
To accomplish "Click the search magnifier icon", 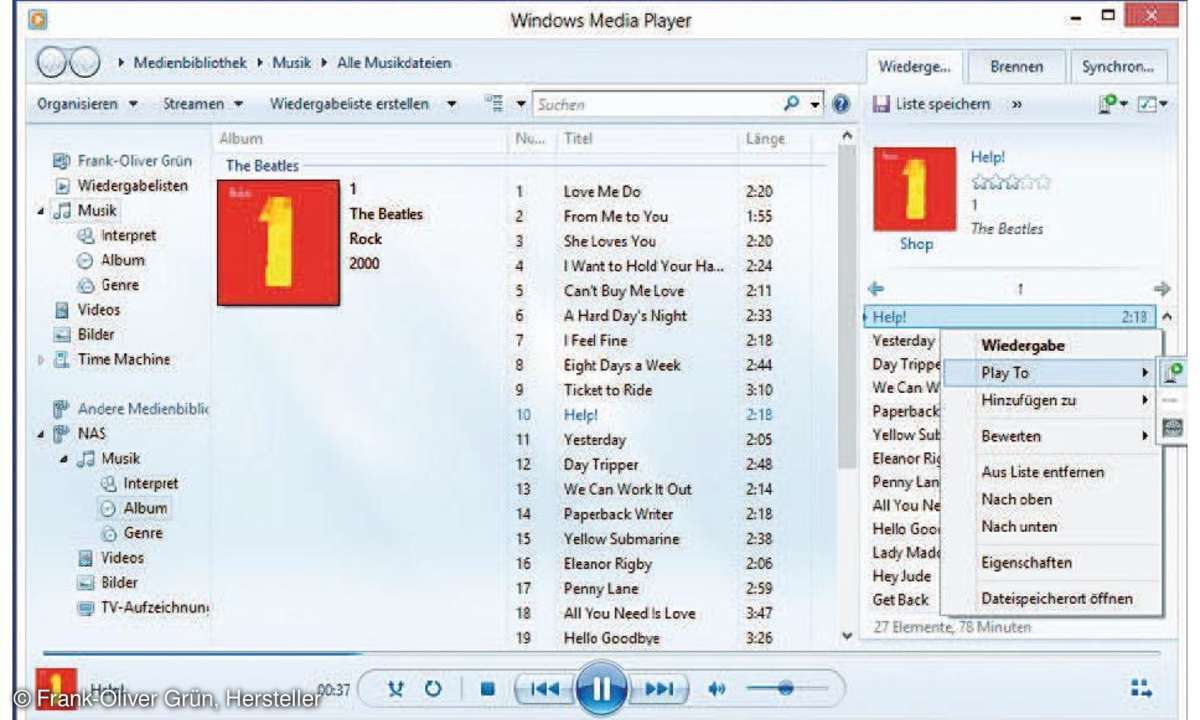I will [791, 103].
